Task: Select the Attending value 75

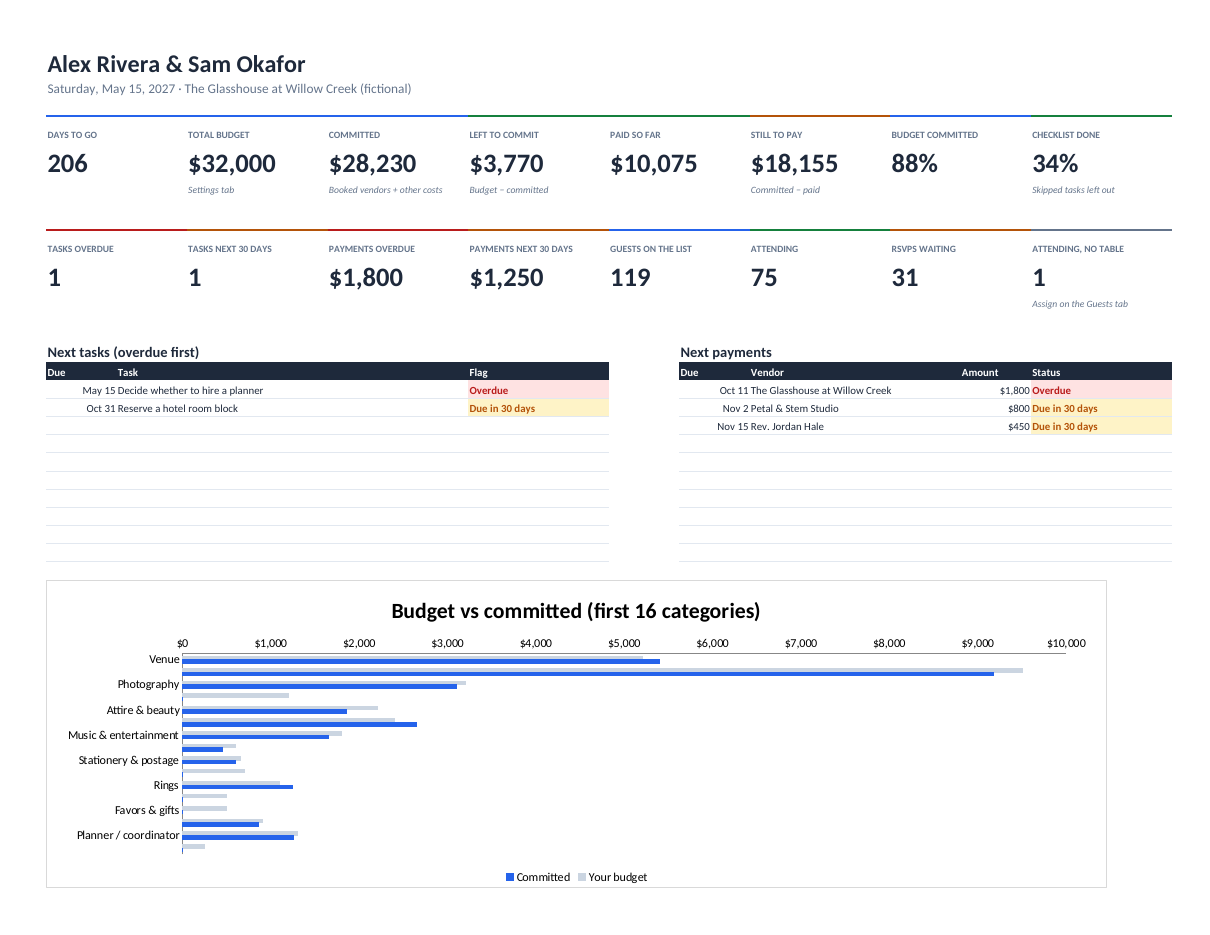Action: coord(764,278)
